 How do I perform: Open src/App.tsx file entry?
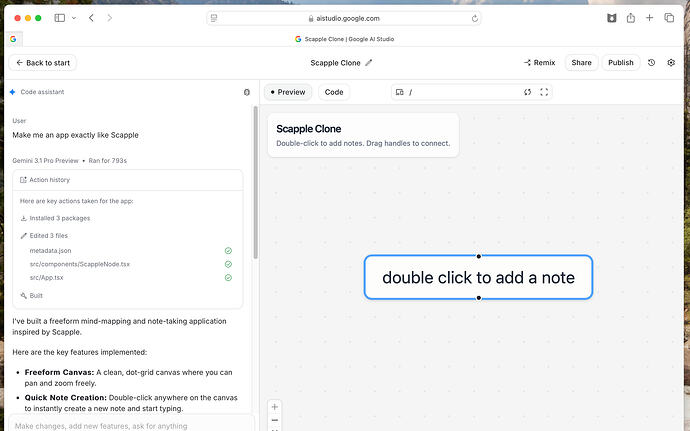pyautogui.click(x=46, y=278)
